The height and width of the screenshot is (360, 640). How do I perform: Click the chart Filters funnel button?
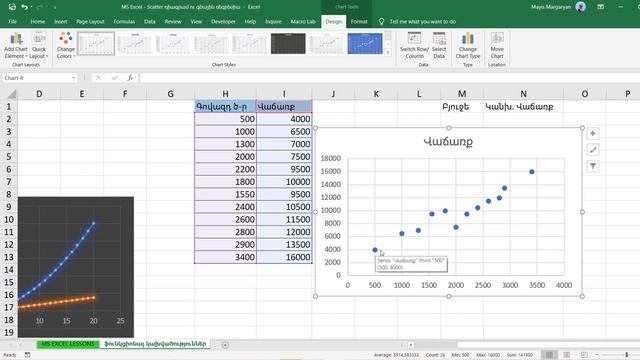[593, 167]
